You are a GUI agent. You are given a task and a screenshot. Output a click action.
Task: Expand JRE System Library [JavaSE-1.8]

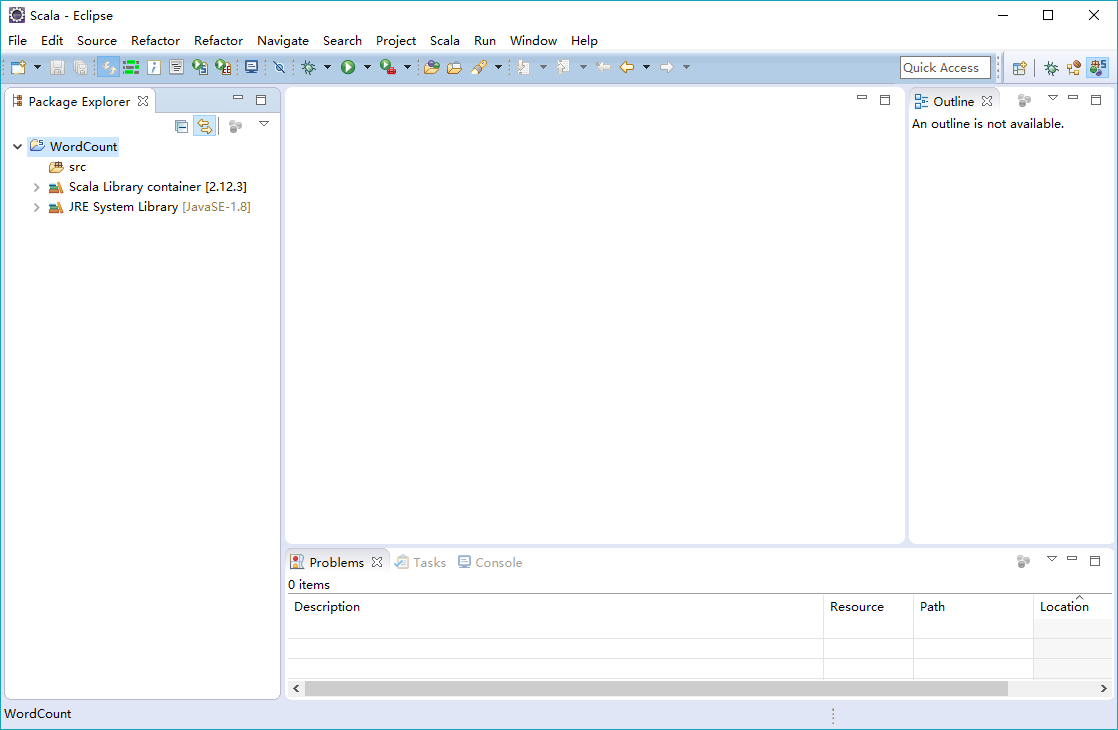point(36,207)
